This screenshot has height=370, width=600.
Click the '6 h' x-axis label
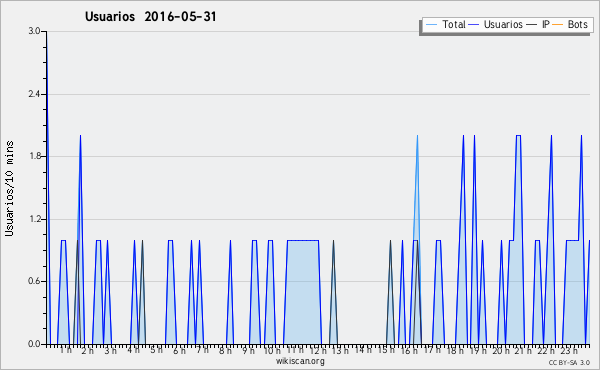pos(179,350)
